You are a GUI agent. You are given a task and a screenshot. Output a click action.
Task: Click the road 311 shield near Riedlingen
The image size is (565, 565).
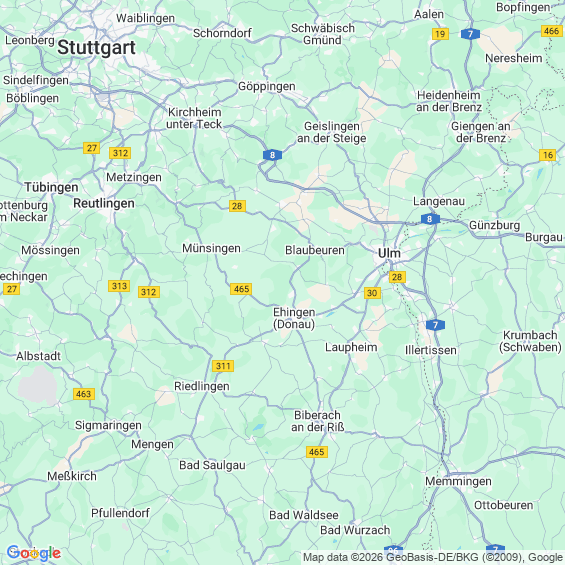[x=223, y=366]
